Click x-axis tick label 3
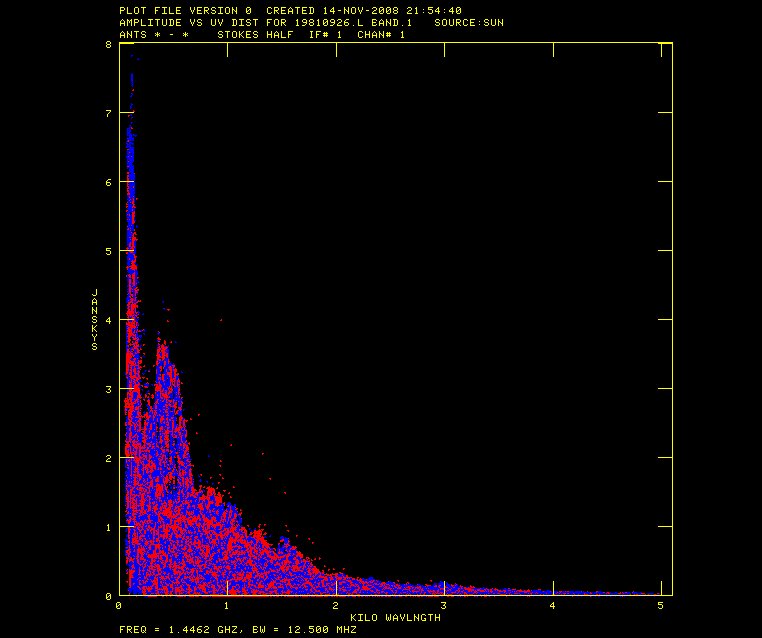The image size is (762, 638). click(444, 606)
